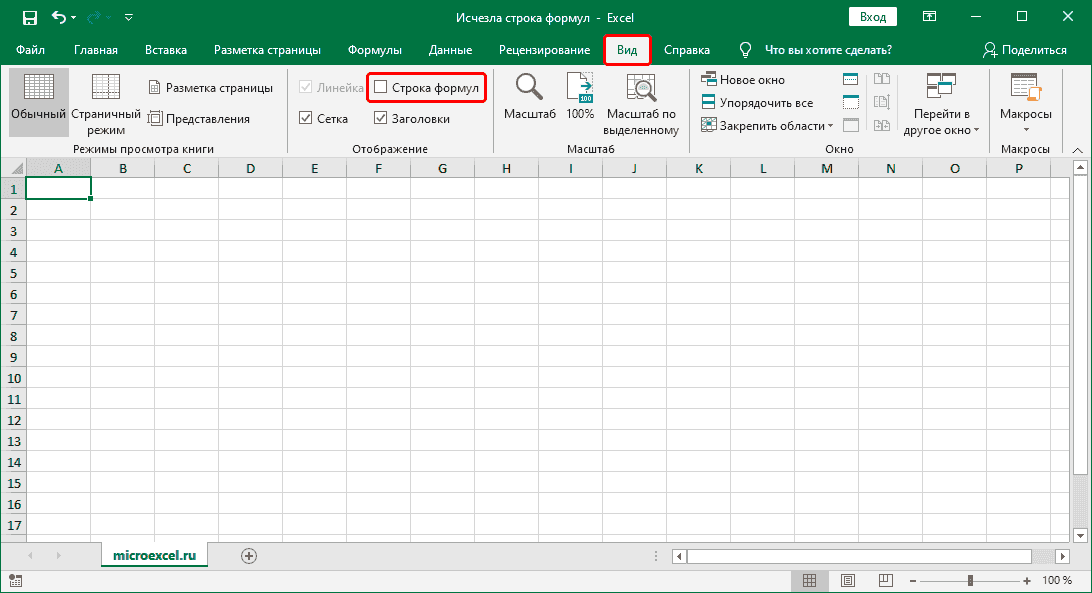Click the Undo arrow icon
Screen dimensions: 1092x593
60,17
